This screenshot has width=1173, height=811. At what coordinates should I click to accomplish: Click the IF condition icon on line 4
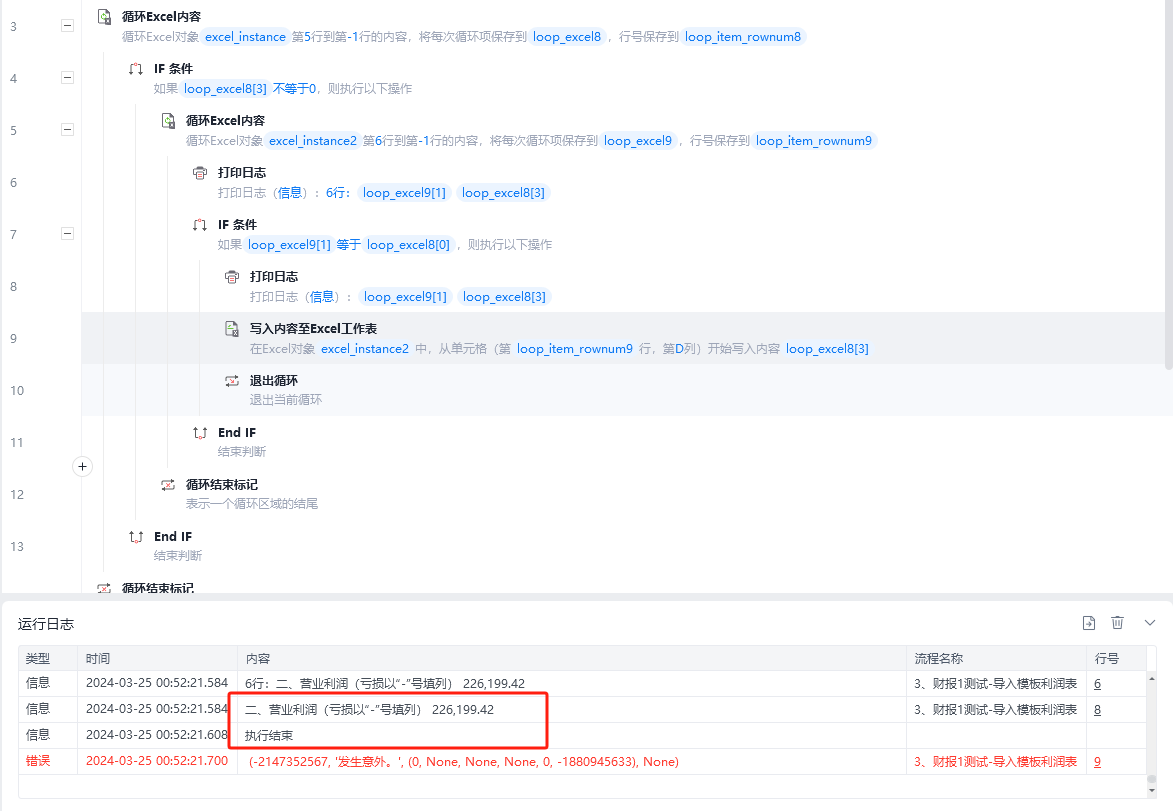[136, 69]
